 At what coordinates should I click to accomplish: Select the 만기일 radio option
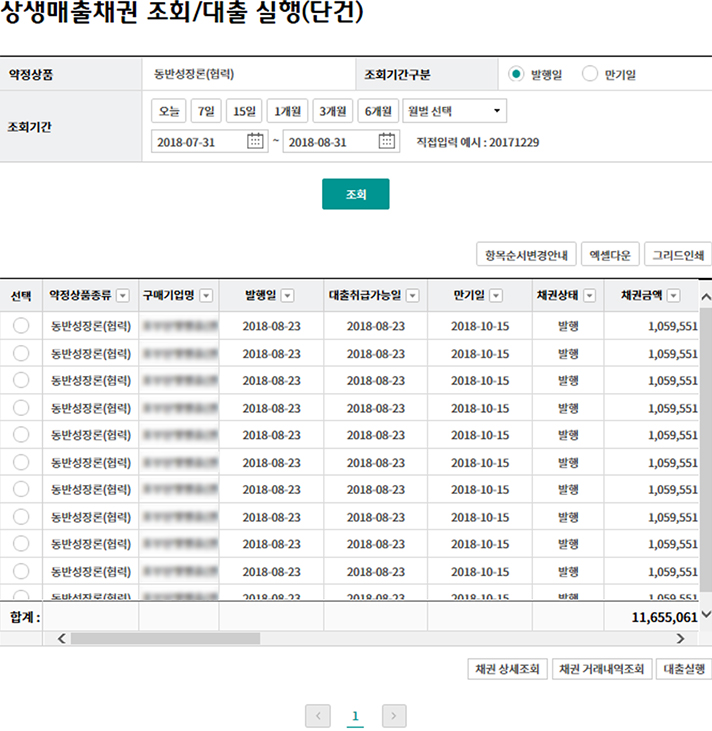[x=589, y=74]
